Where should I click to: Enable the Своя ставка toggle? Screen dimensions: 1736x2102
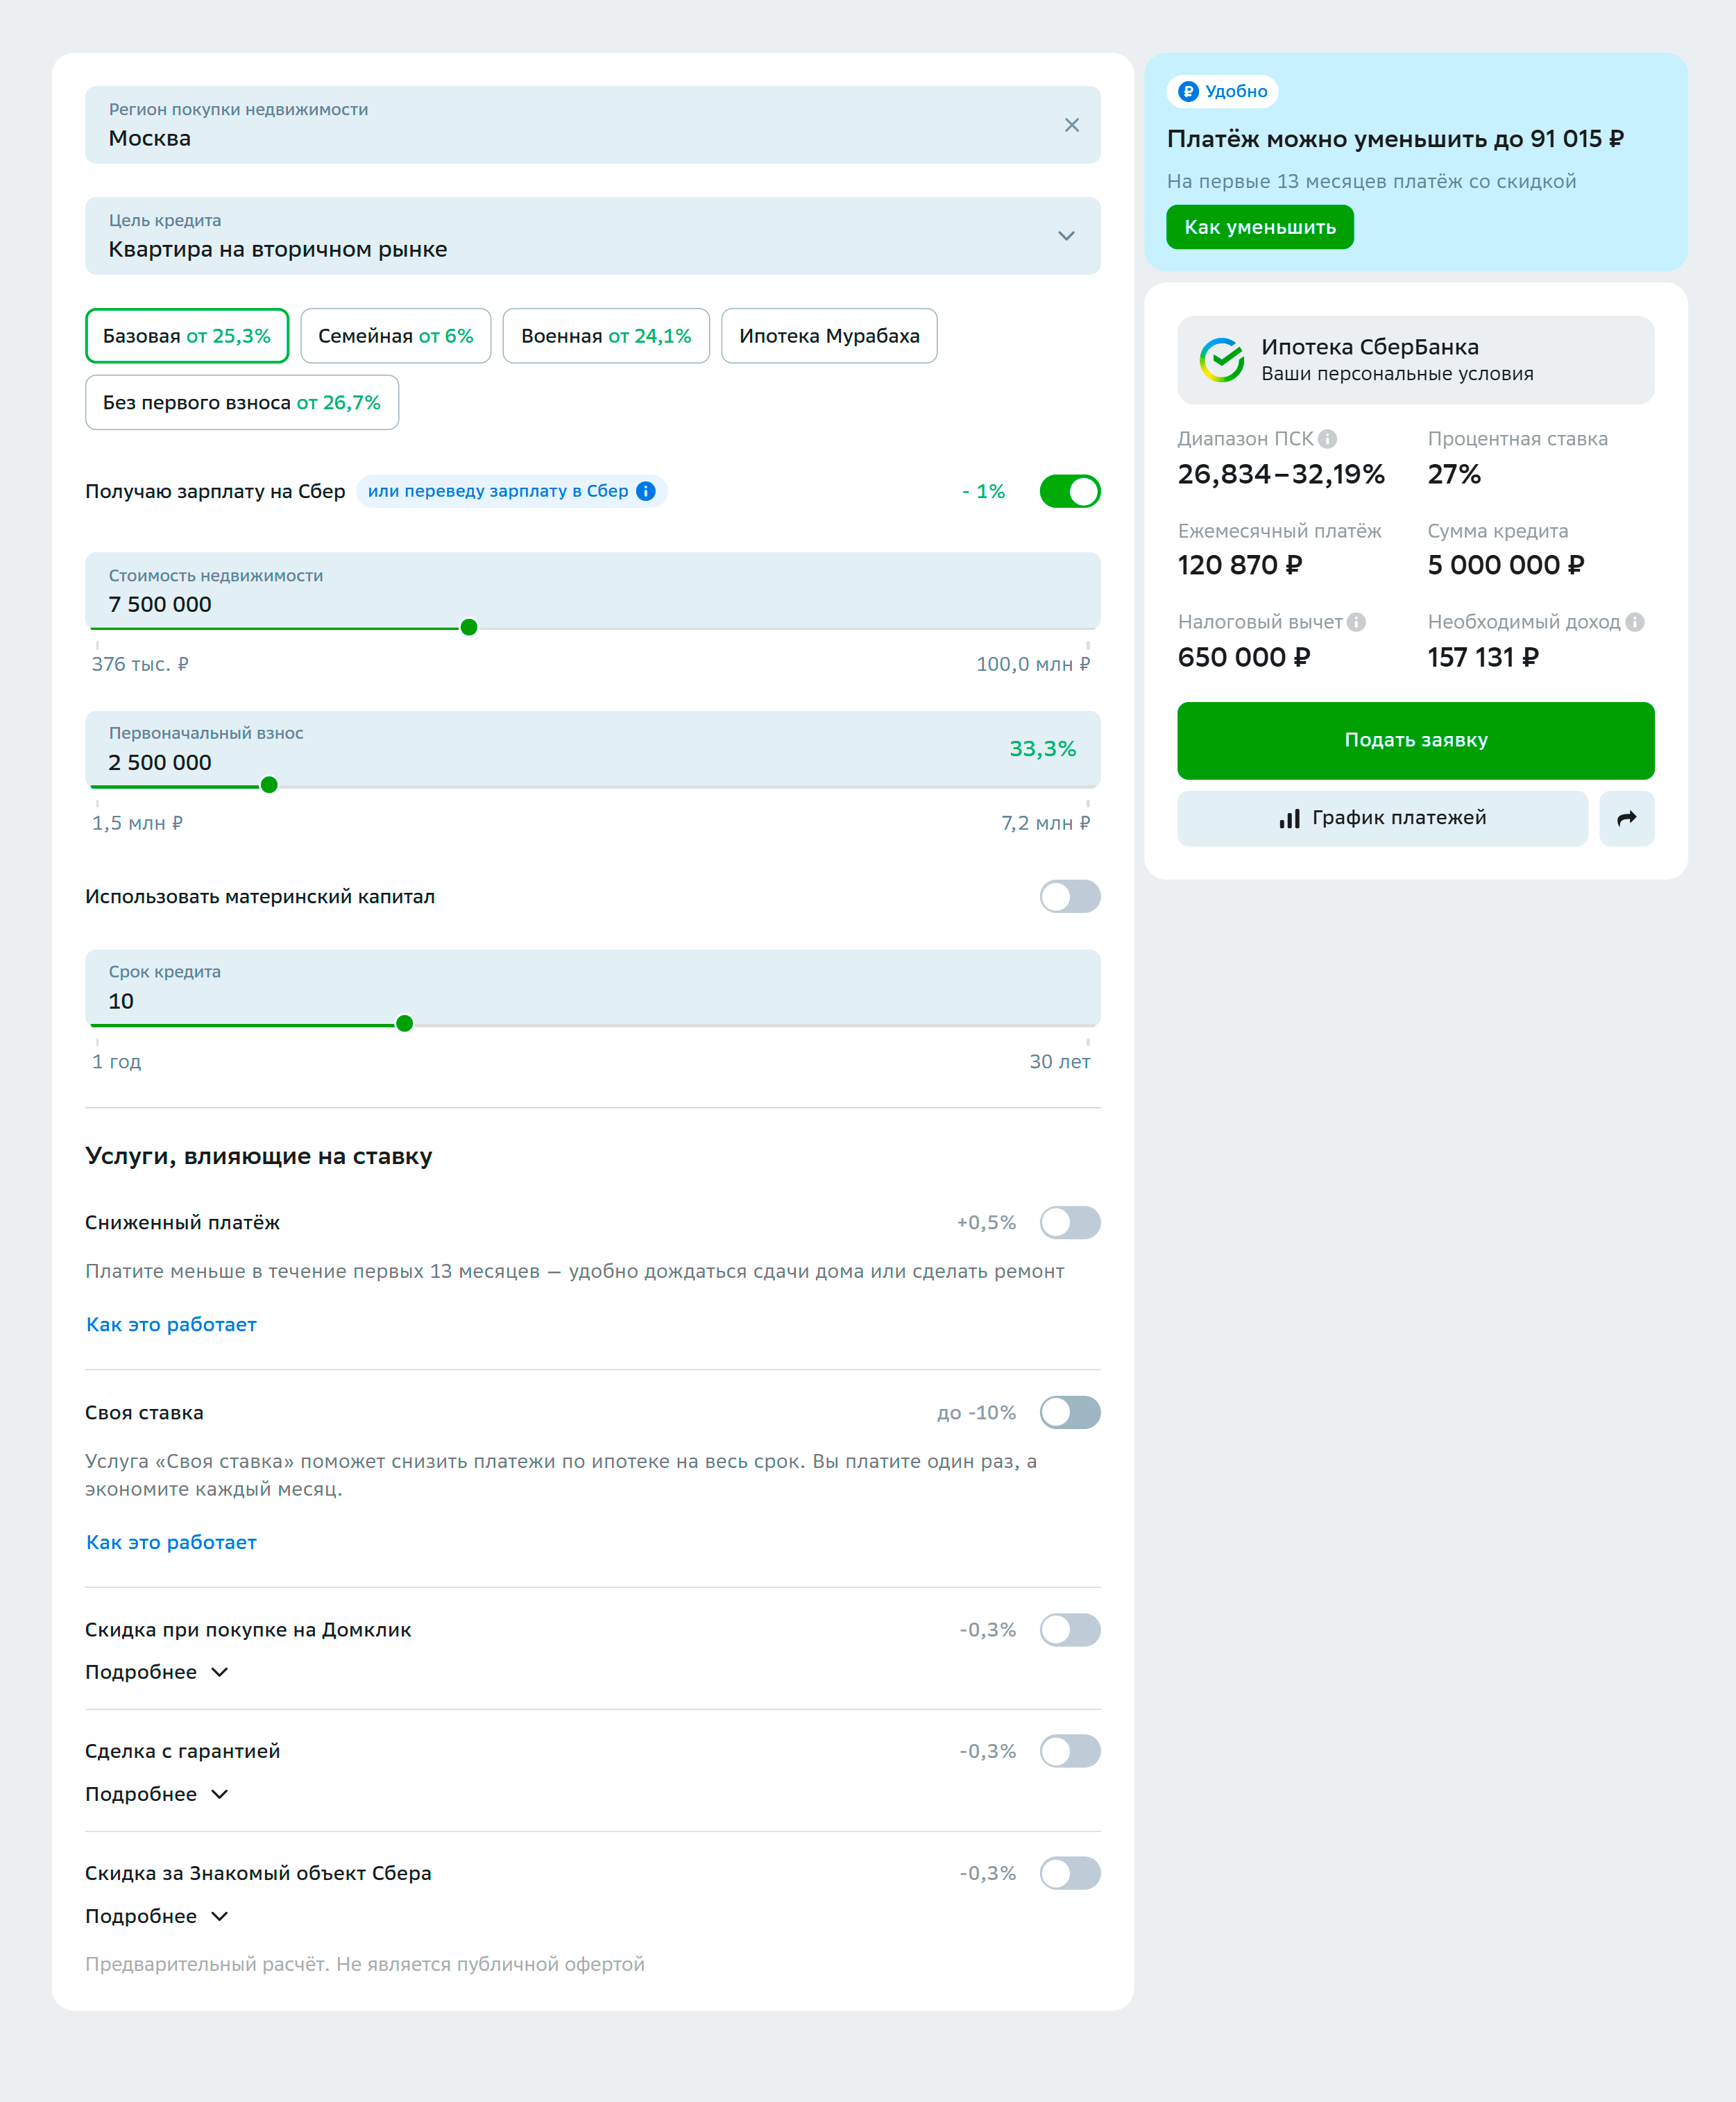point(1069,1412)
